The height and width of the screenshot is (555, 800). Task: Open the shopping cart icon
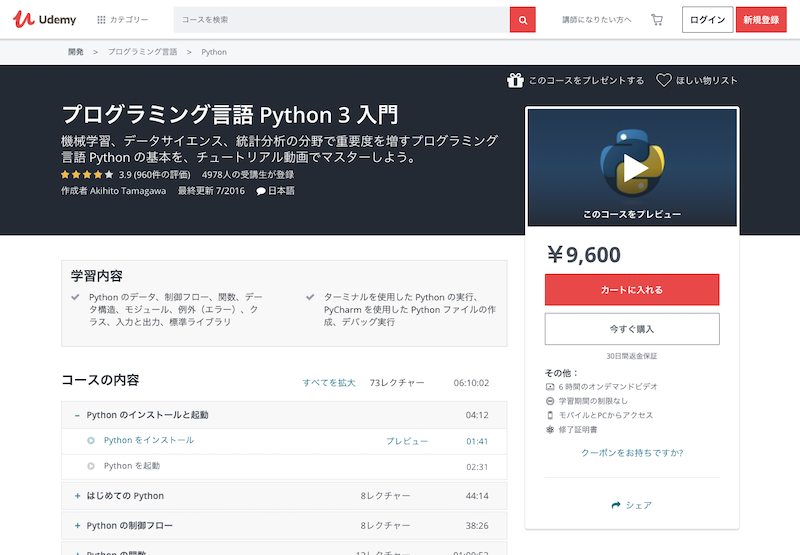(657, 20)
